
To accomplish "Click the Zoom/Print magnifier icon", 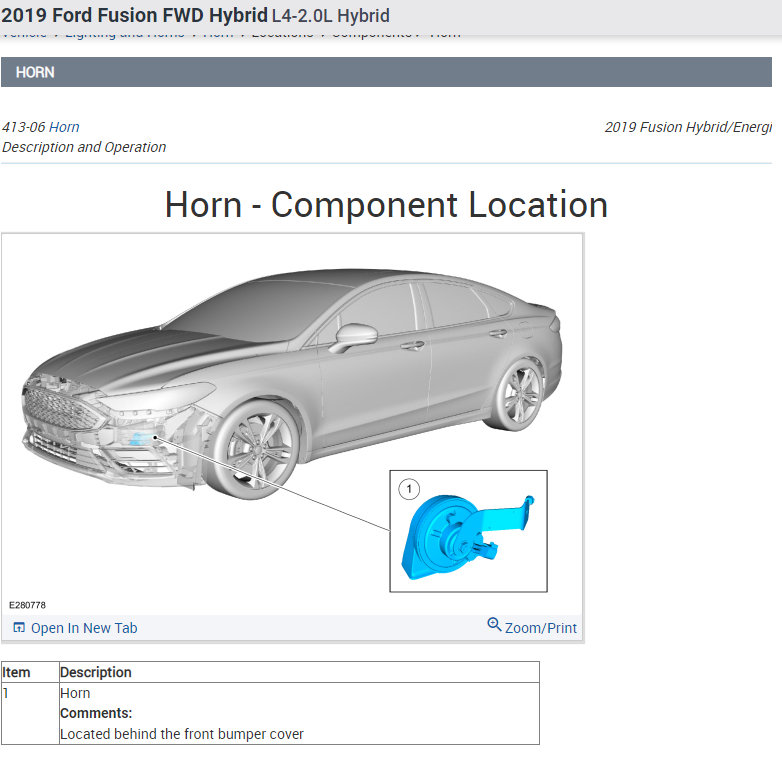I will pyautogui.click(x=494, y=624).
